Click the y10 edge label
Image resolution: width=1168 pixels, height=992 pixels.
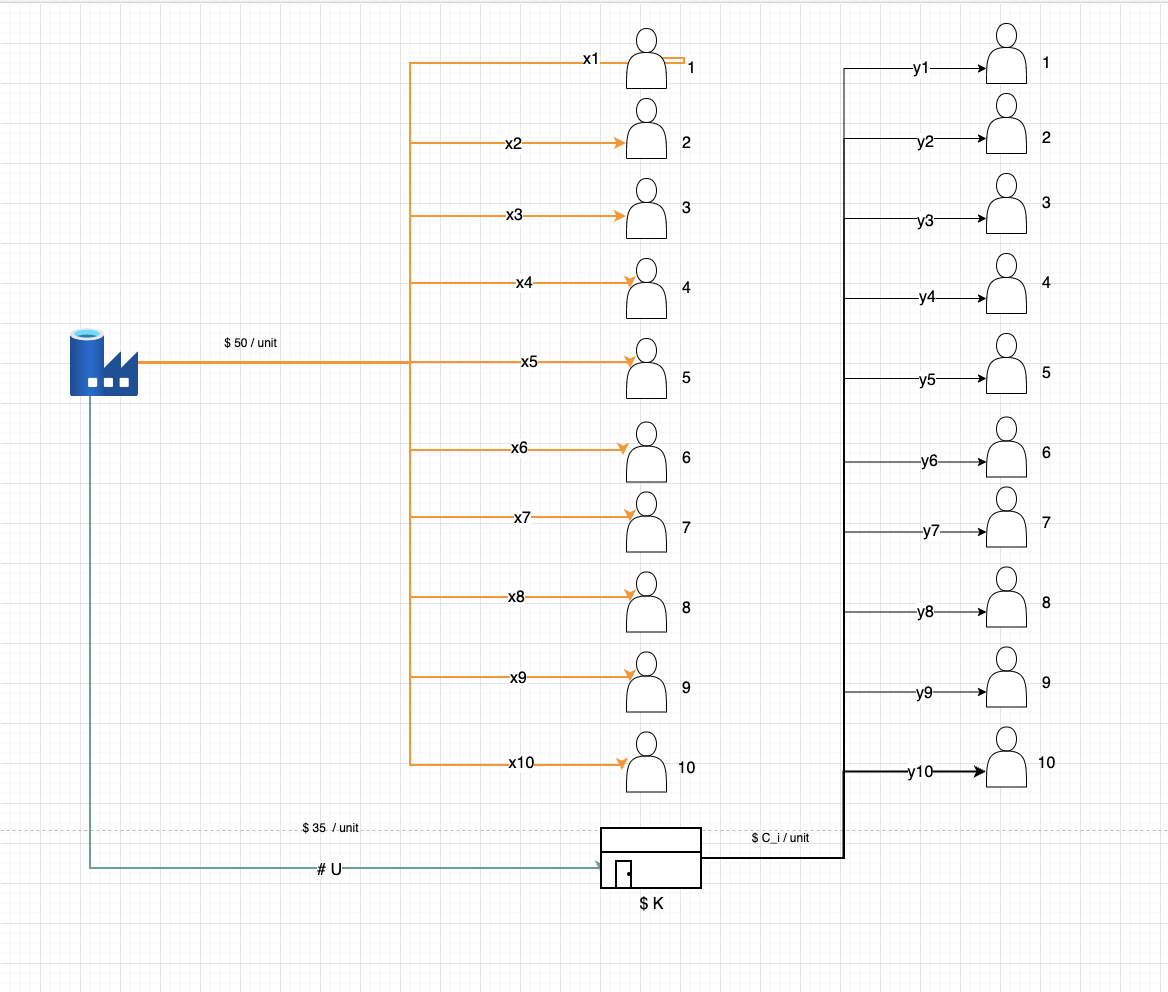[x=920, y=772]
